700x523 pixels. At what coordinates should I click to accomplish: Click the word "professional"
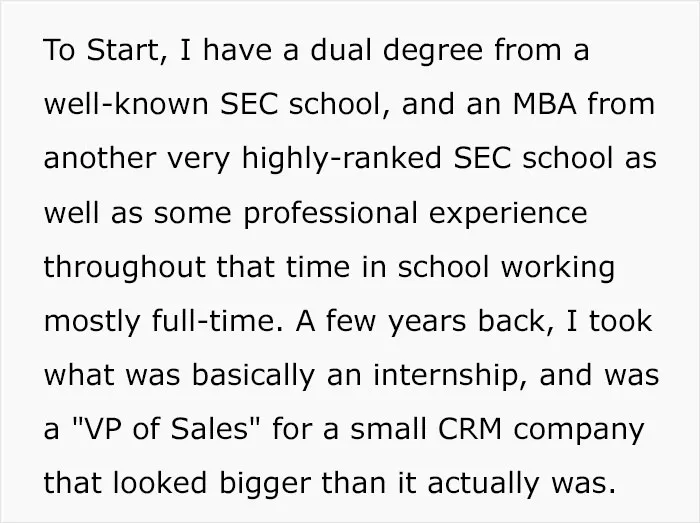point(330,212)
